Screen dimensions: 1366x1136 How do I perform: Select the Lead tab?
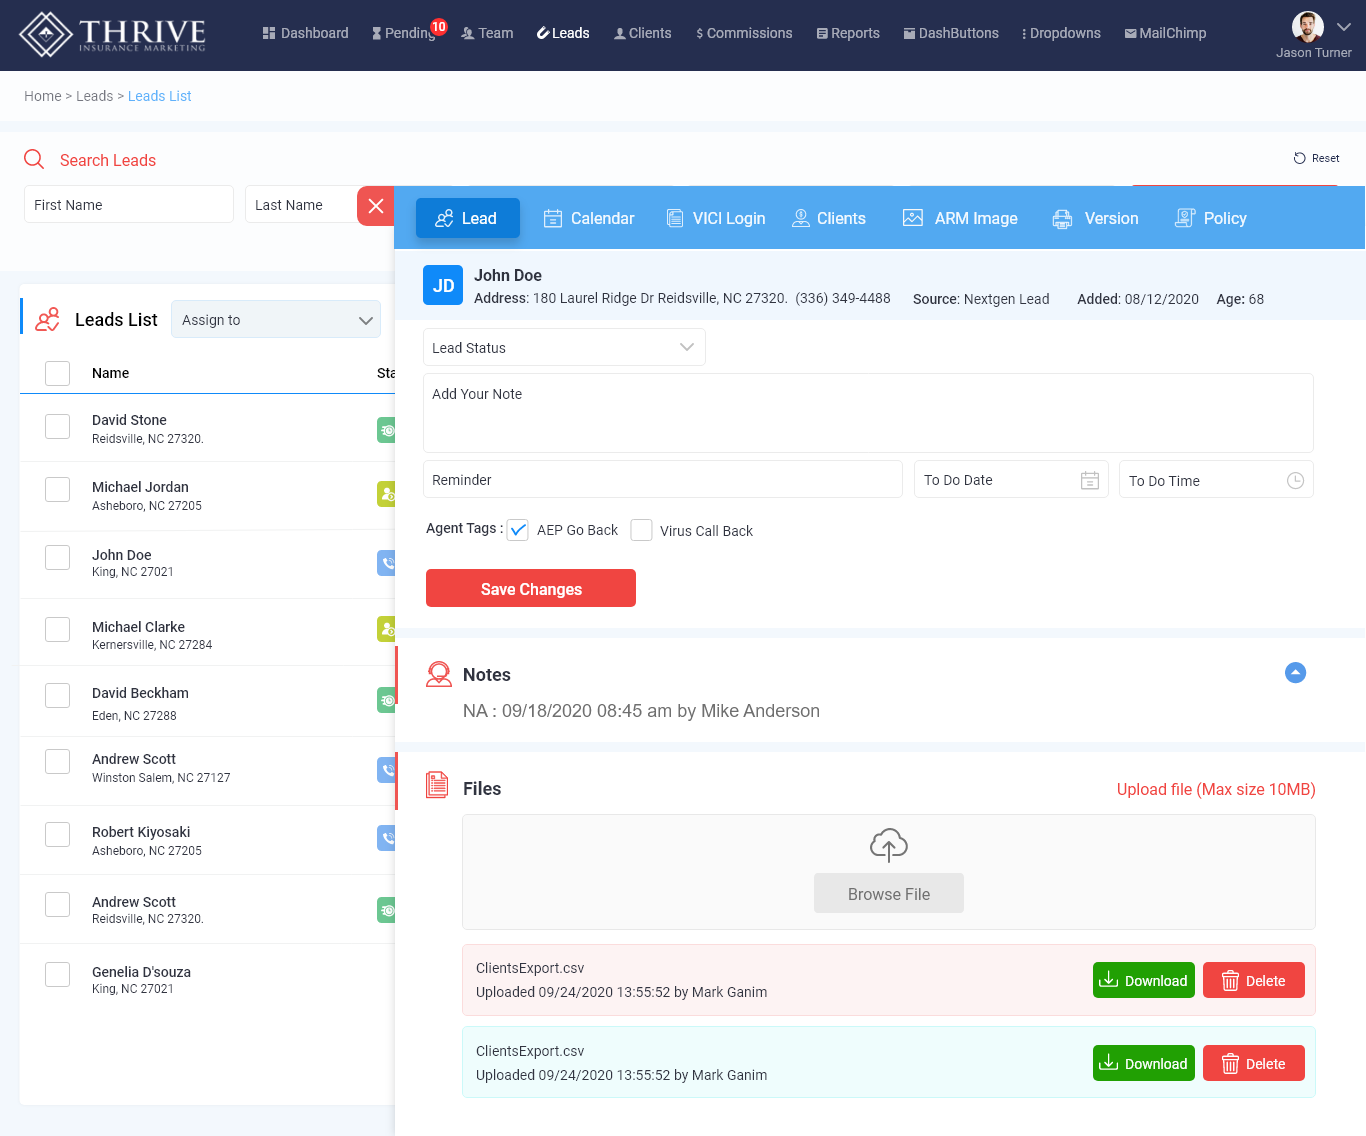click(468, 218)
